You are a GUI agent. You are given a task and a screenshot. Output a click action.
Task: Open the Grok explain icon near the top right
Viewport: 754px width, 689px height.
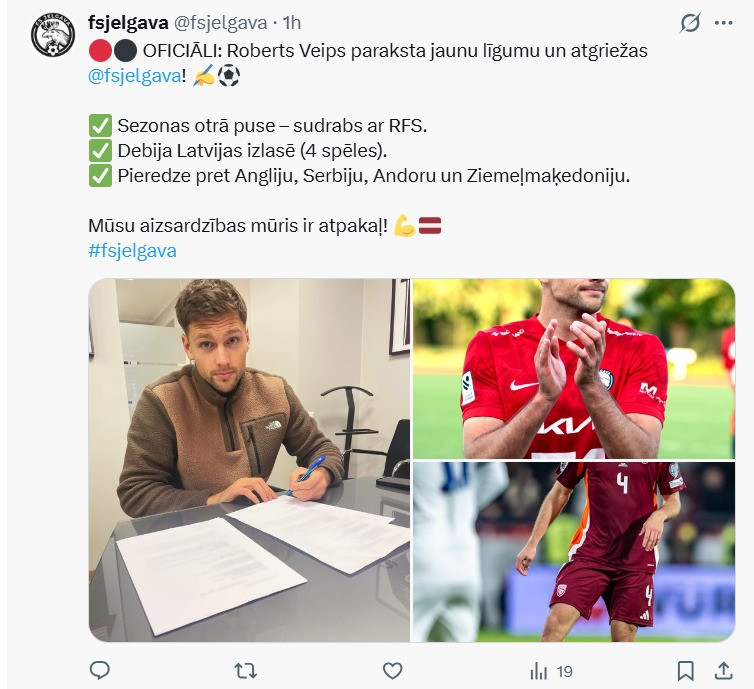point(690,23)
